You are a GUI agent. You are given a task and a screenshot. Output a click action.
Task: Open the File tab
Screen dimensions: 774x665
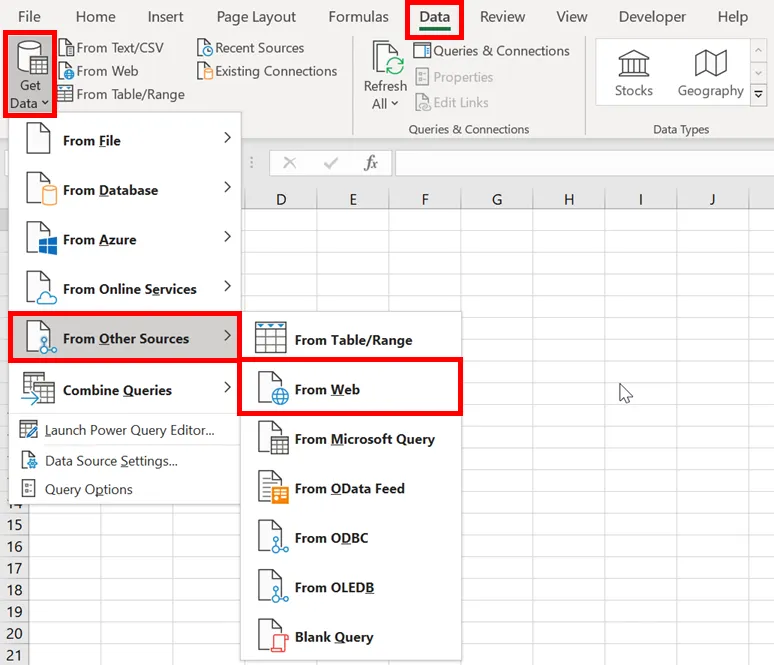(x=29, y=17)
